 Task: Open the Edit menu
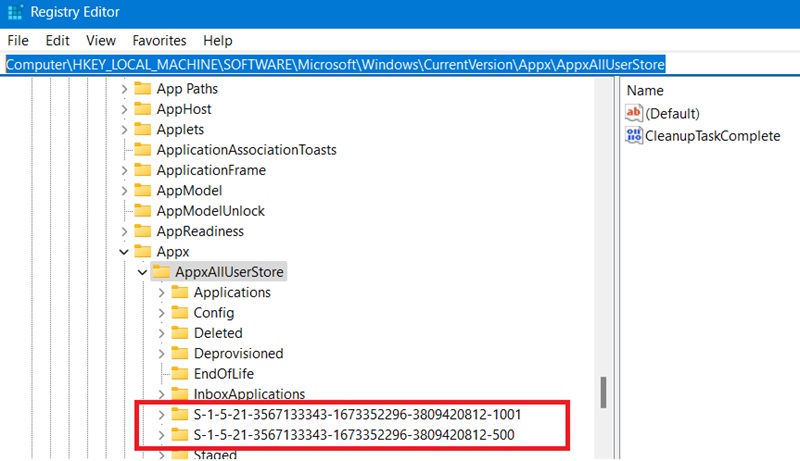pyautogui.click(x=57, y=40)
